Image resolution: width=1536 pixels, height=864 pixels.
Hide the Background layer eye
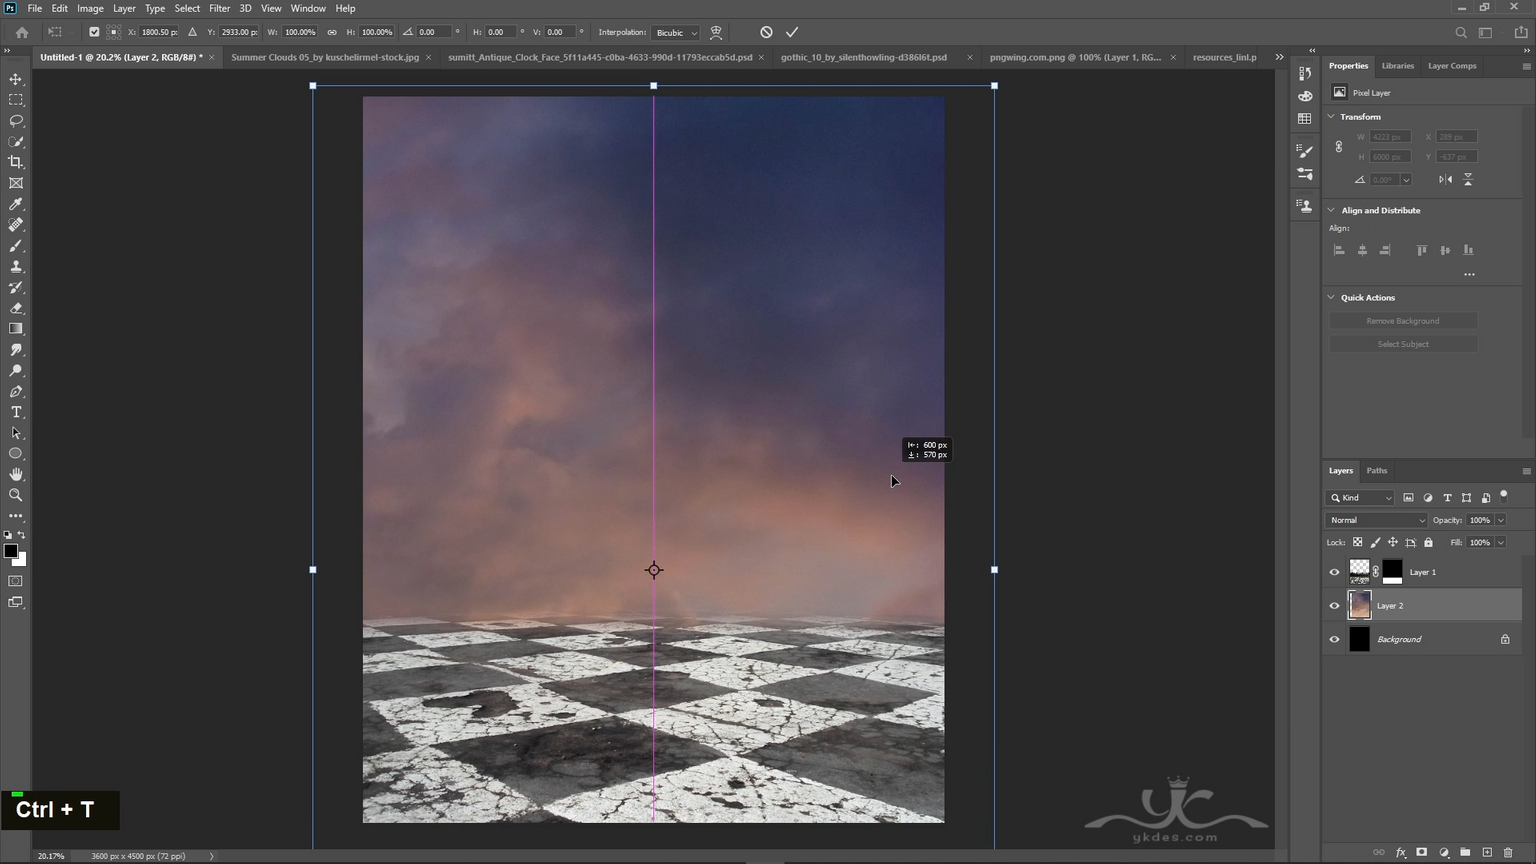click(1334, 639)
